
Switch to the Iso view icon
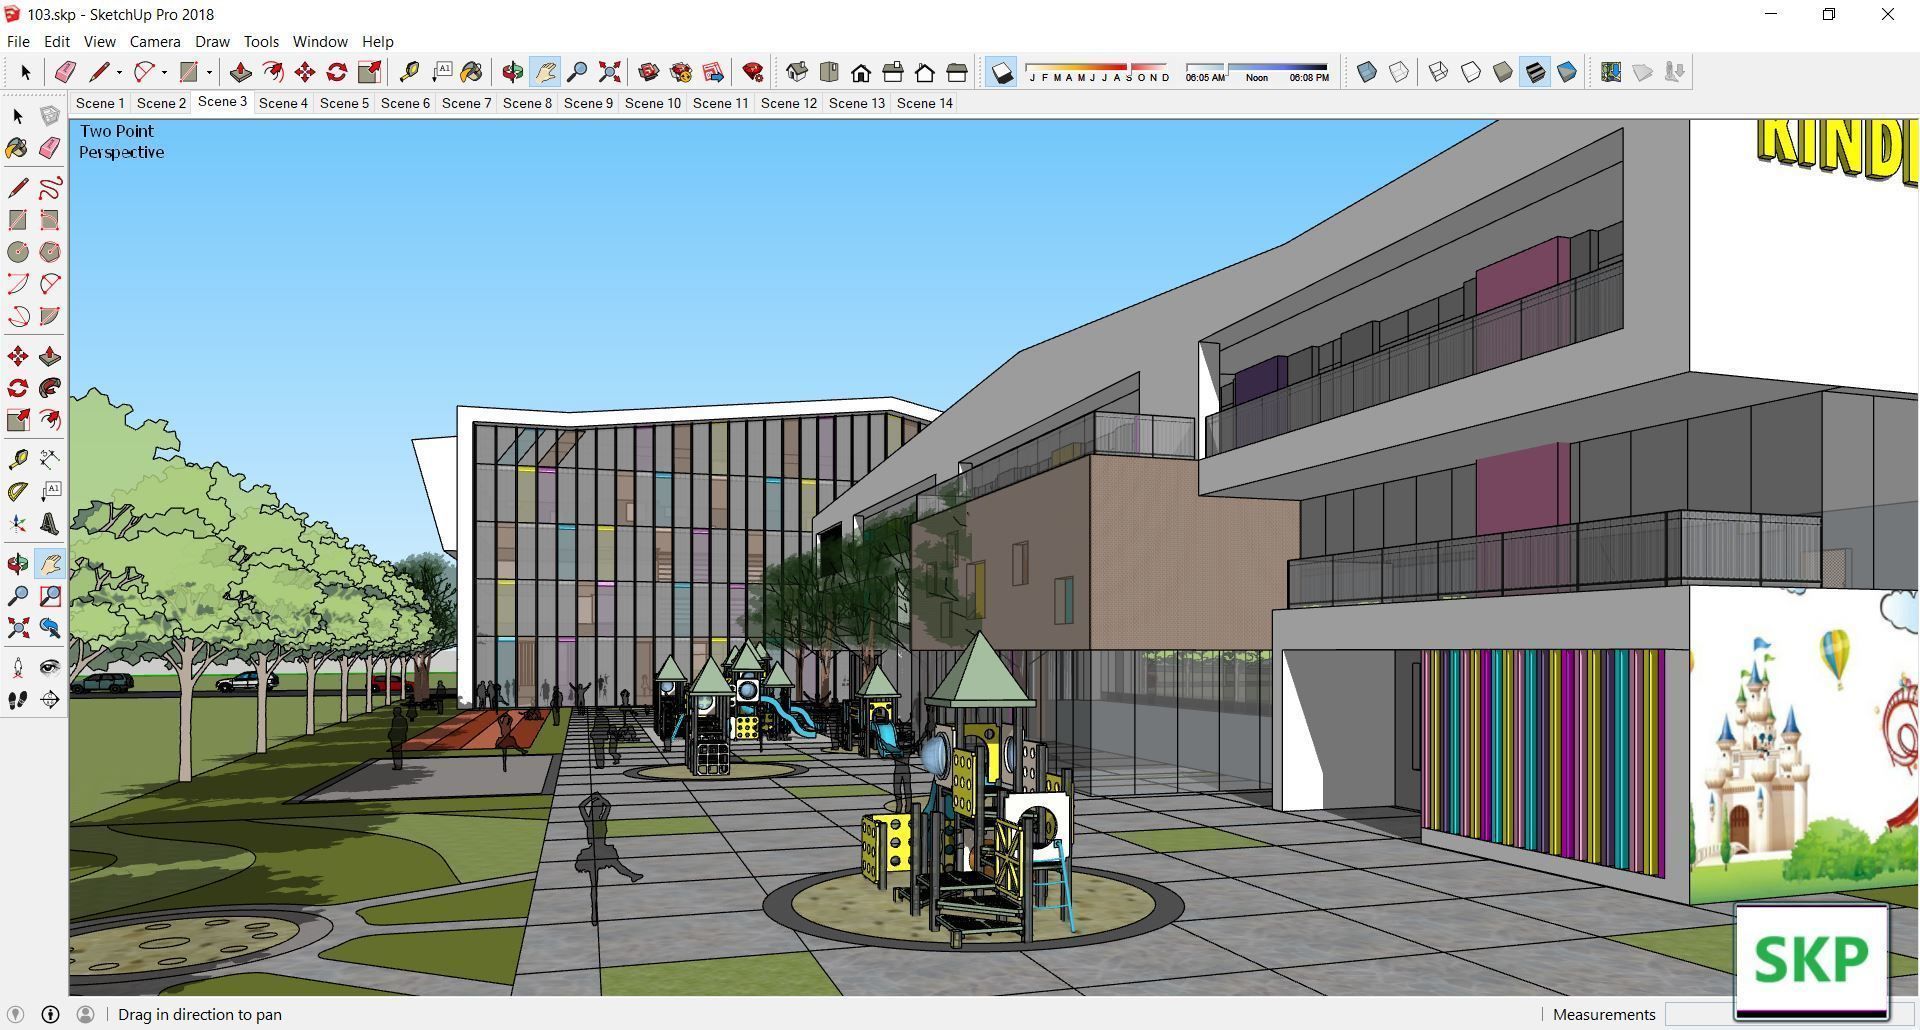tap(797, 72)
